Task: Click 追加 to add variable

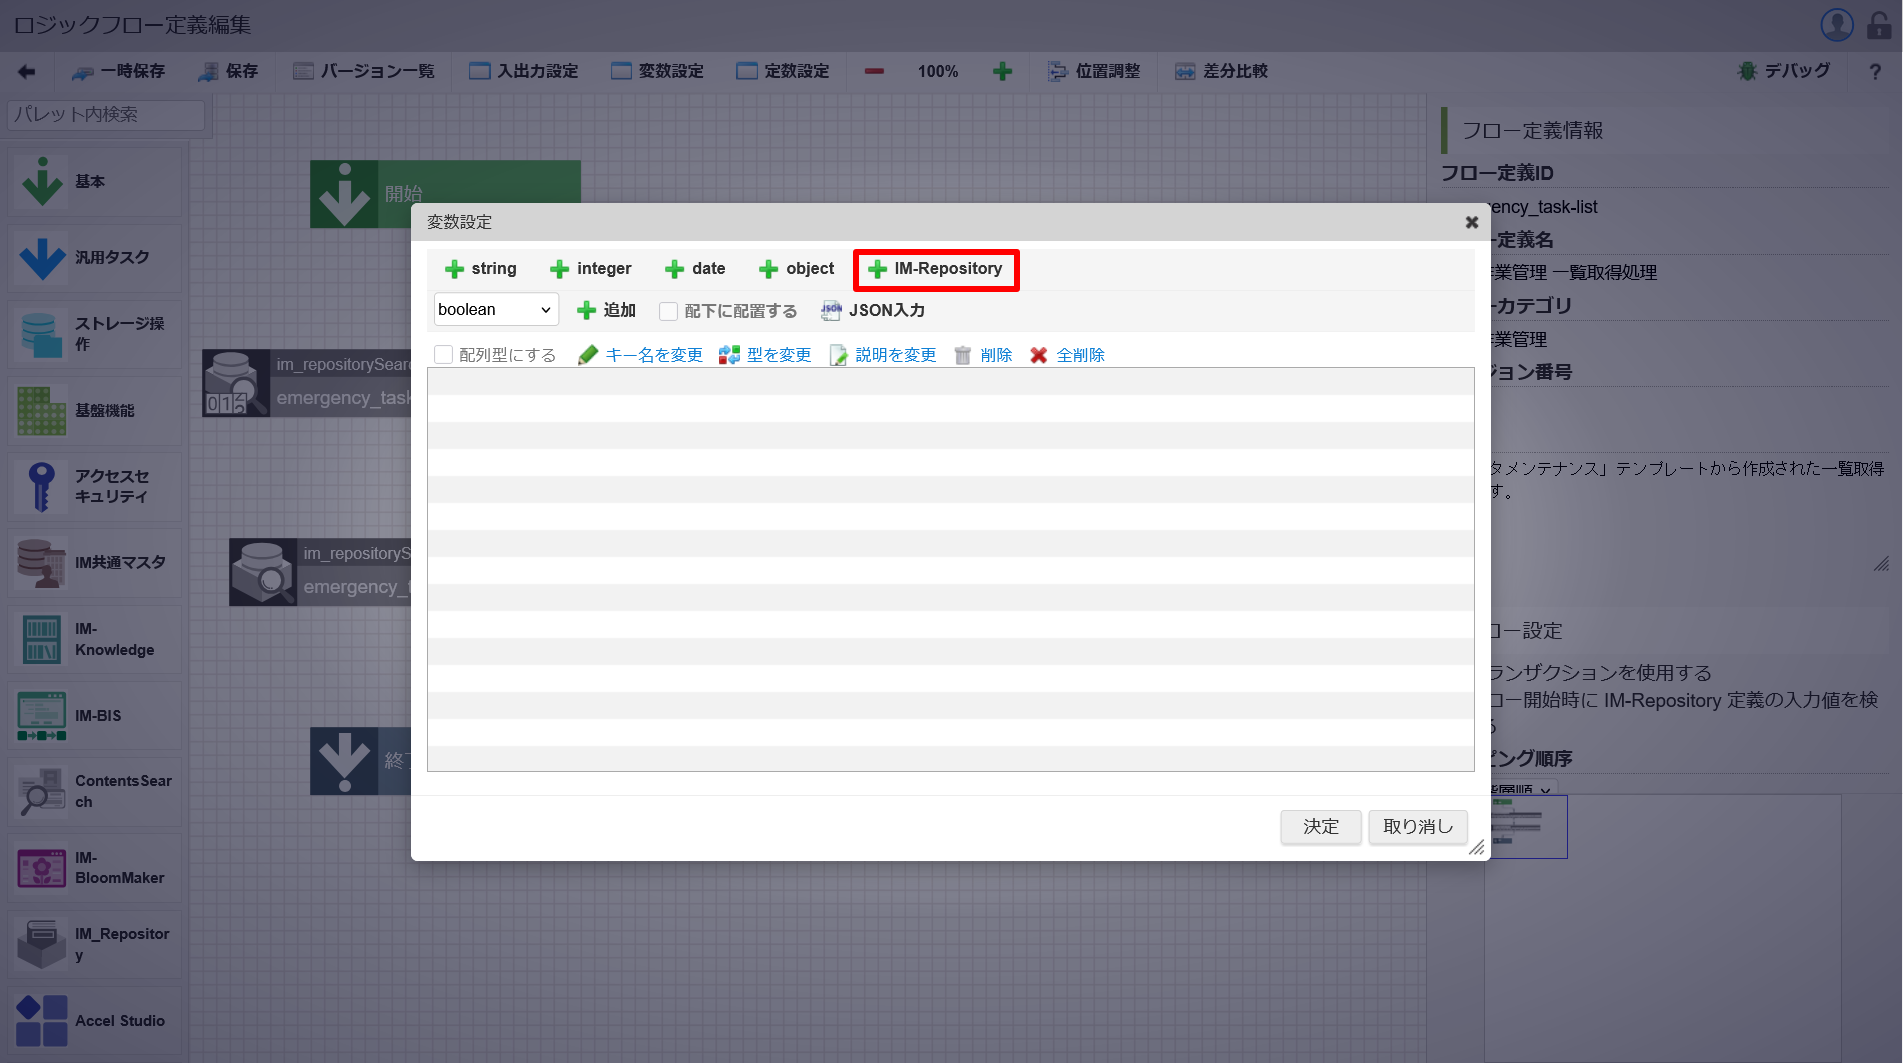Action: tap(607, 311)
